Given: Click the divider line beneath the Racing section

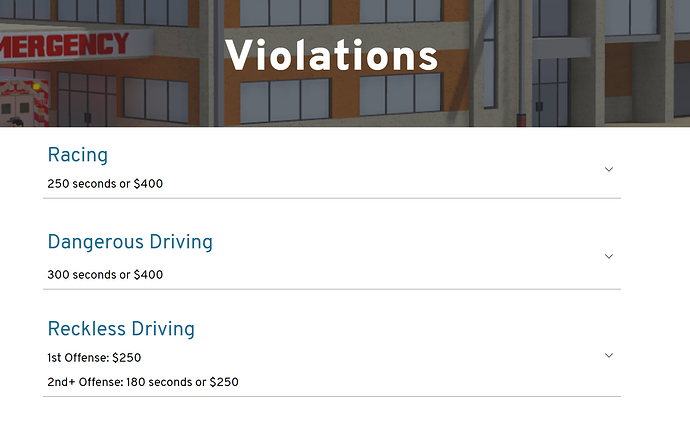Looking at the screenshot, I should [x=332, y=198].
